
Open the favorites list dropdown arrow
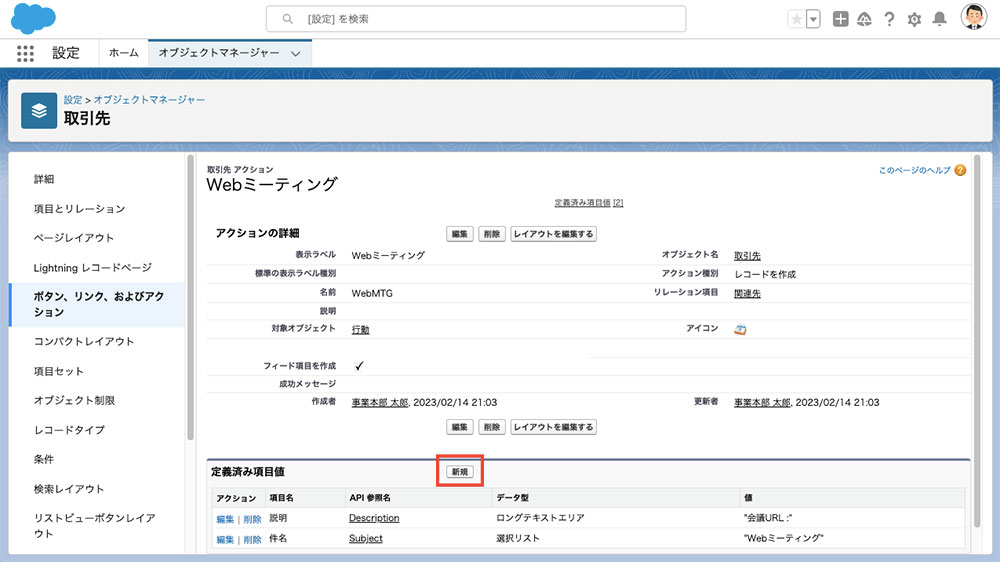[x=813, y=19]
